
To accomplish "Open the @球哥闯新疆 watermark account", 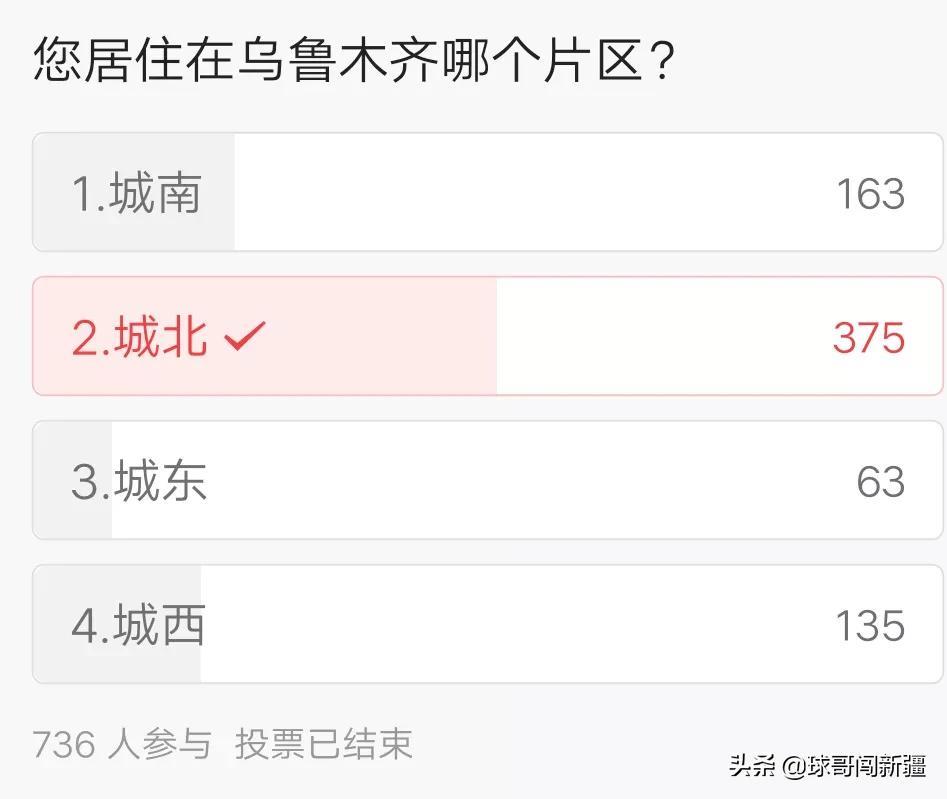I will (x=854, y=766).
